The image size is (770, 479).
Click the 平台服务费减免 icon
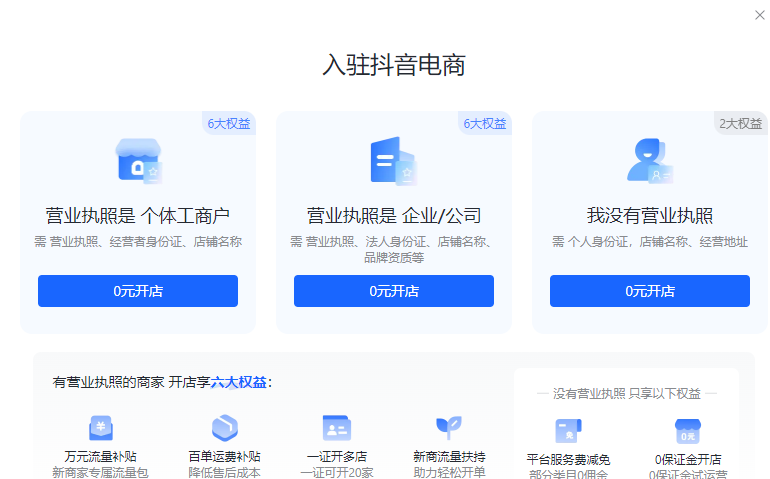coord(568,431)
